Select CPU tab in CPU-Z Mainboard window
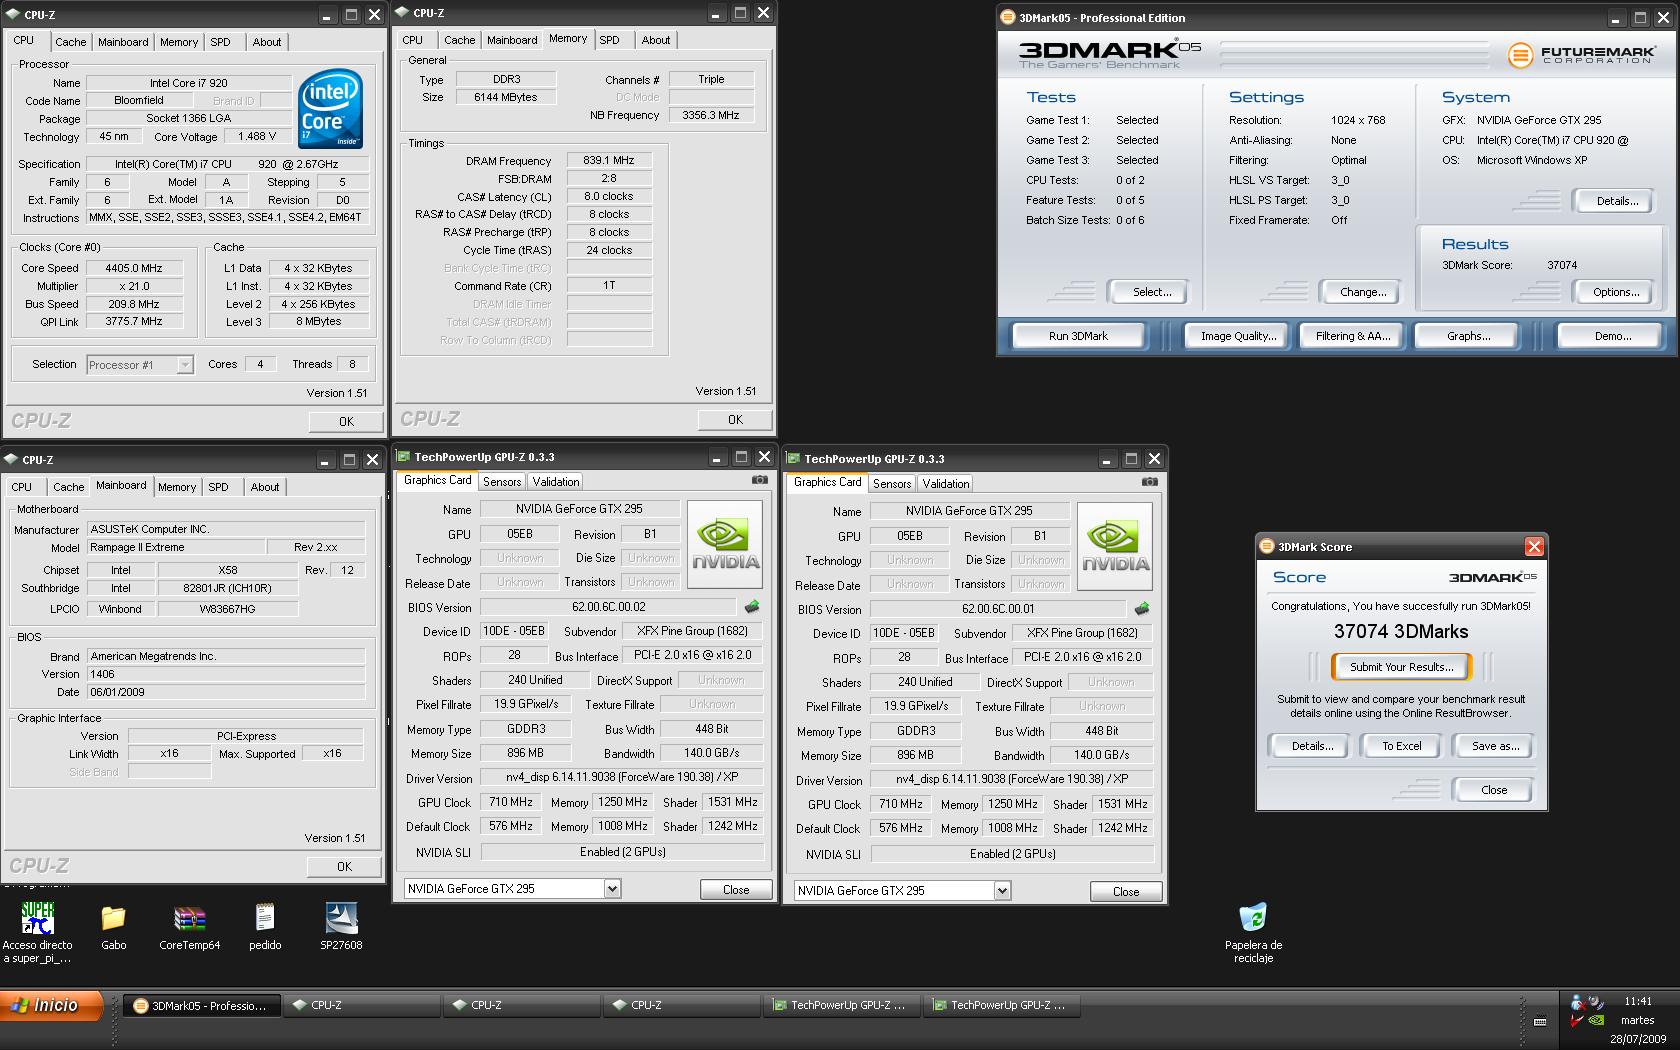This screenshot has width=1680, height=1050. (22, 487)
